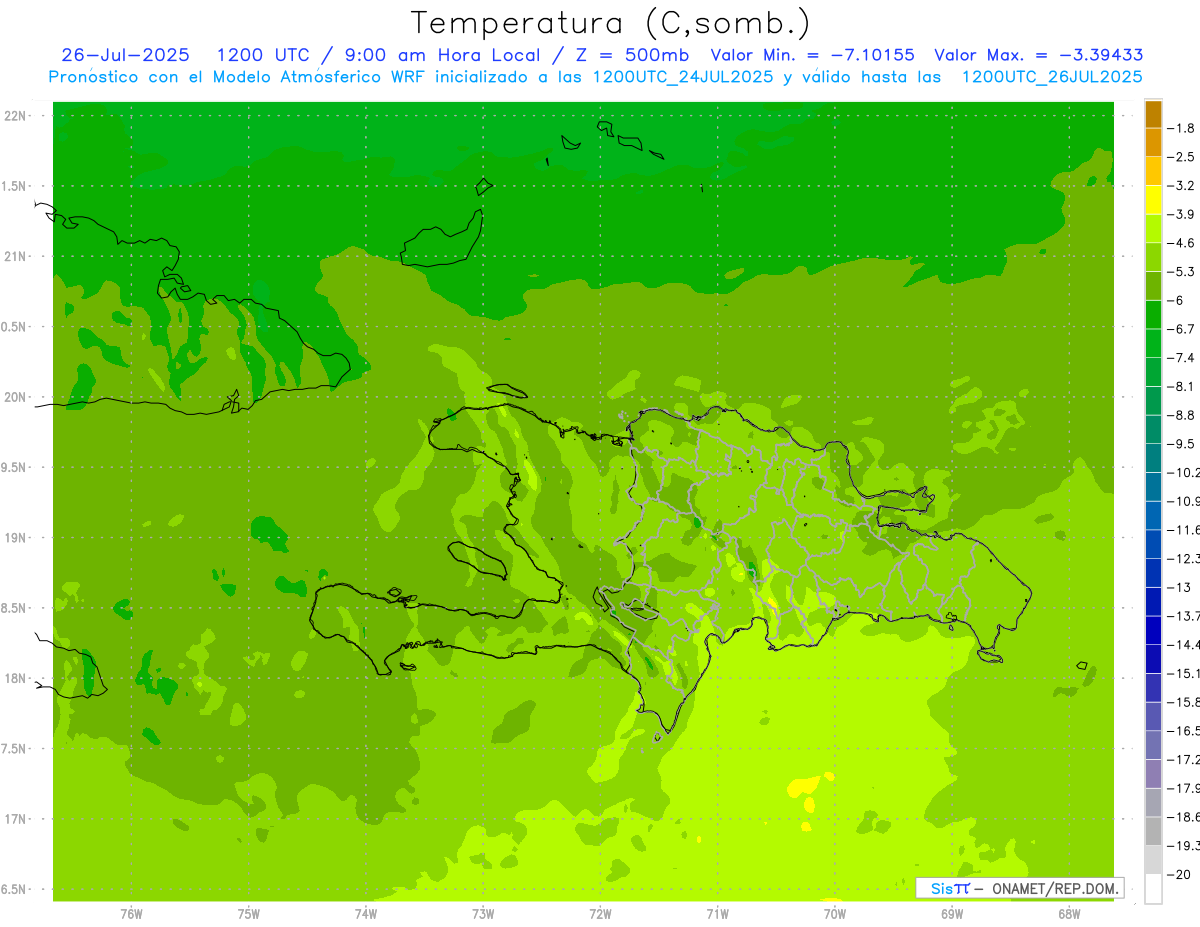Click the 17N latitude axis label
The width and height of the screenshot is (1200, 927).
(16, 819)
